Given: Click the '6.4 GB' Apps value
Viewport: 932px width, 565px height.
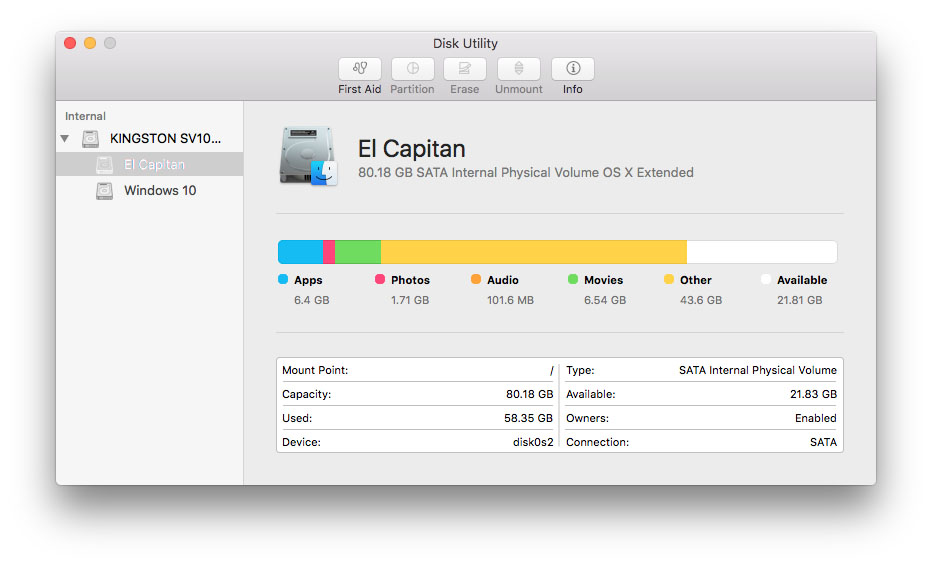Looking at the screenshot, I should tap(312, 300).
